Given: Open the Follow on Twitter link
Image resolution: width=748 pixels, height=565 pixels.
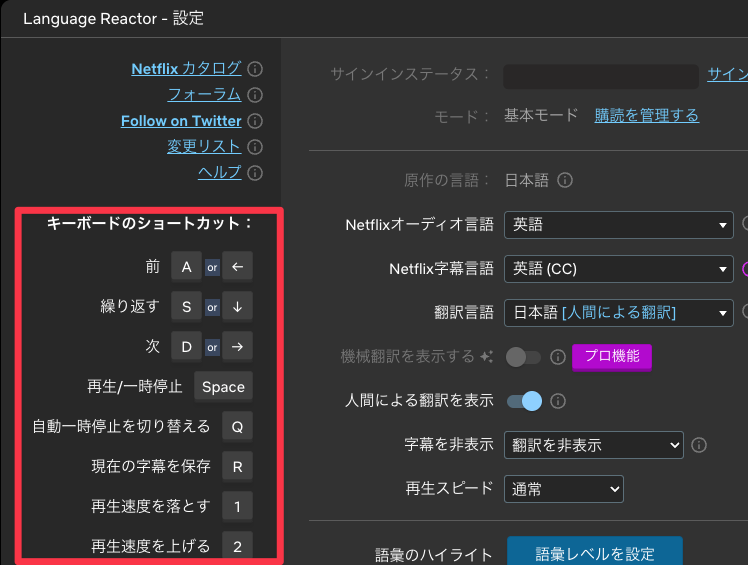Looking at the screenshot, I should pyautogui.click(x=181, y=121).
